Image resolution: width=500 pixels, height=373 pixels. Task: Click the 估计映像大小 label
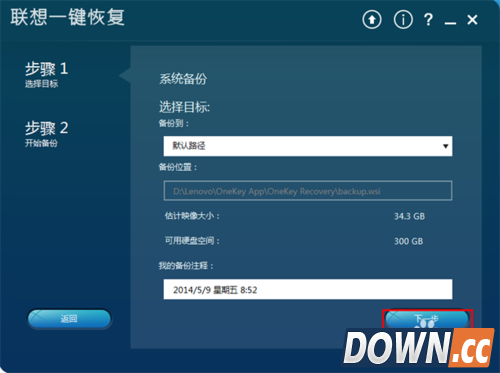192,216
